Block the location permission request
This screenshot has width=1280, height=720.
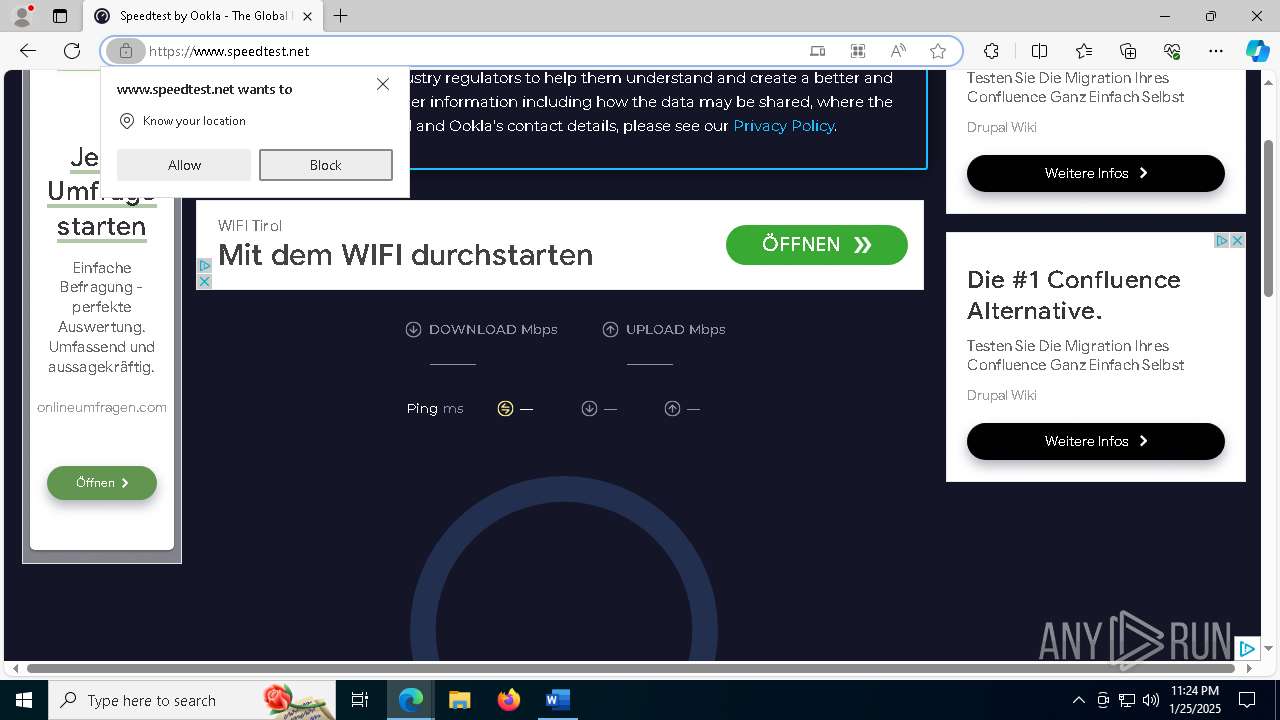326,165
